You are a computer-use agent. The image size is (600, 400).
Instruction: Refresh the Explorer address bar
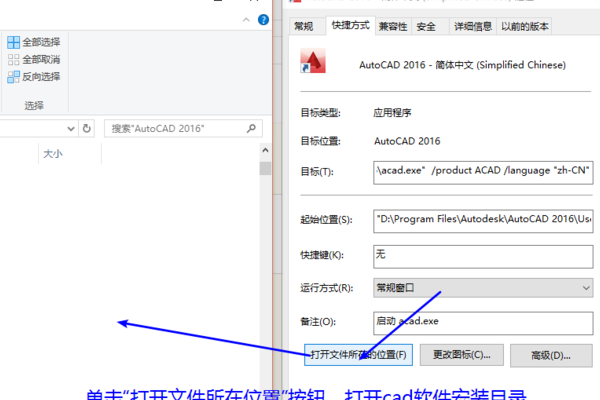87,128
